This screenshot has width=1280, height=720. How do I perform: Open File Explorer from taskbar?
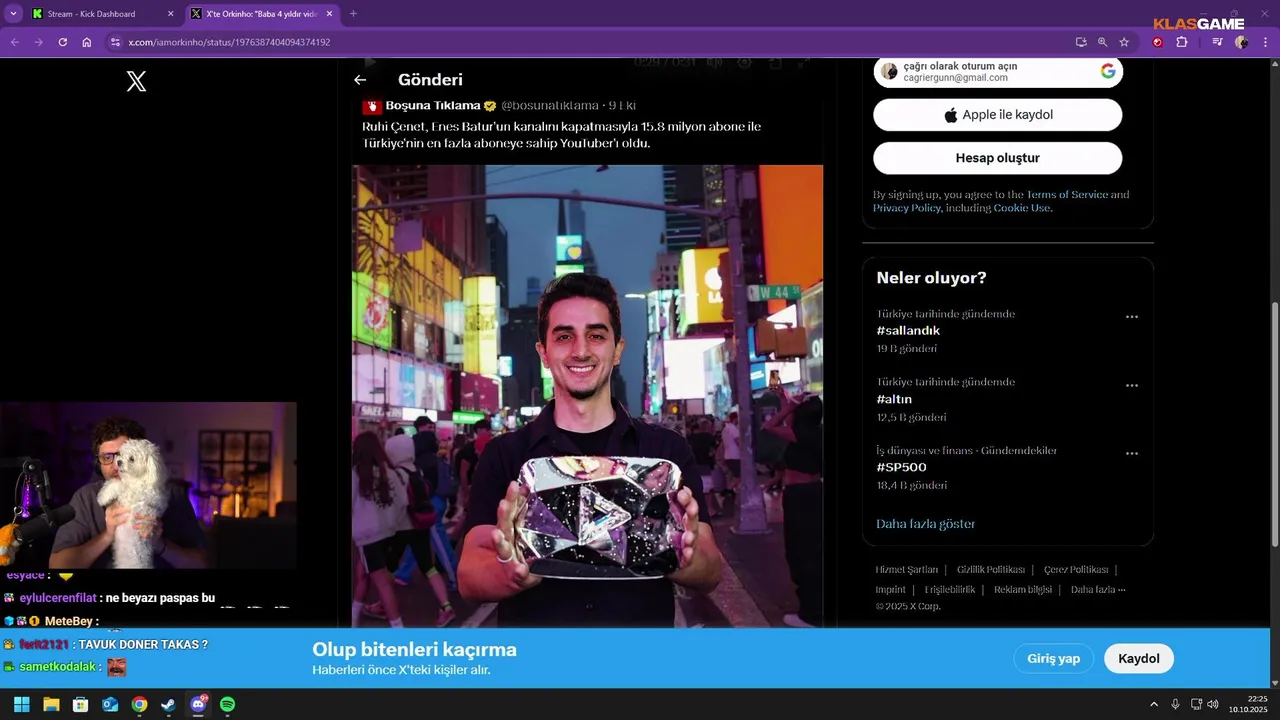tap(51, 705)
